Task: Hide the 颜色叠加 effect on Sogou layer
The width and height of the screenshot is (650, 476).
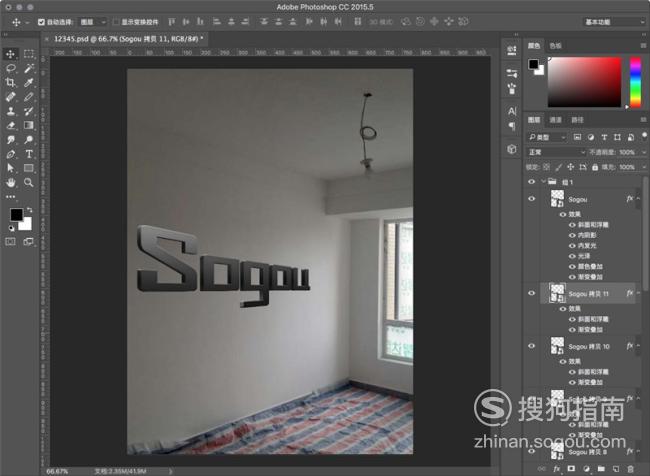Action: tap(572, 267)
